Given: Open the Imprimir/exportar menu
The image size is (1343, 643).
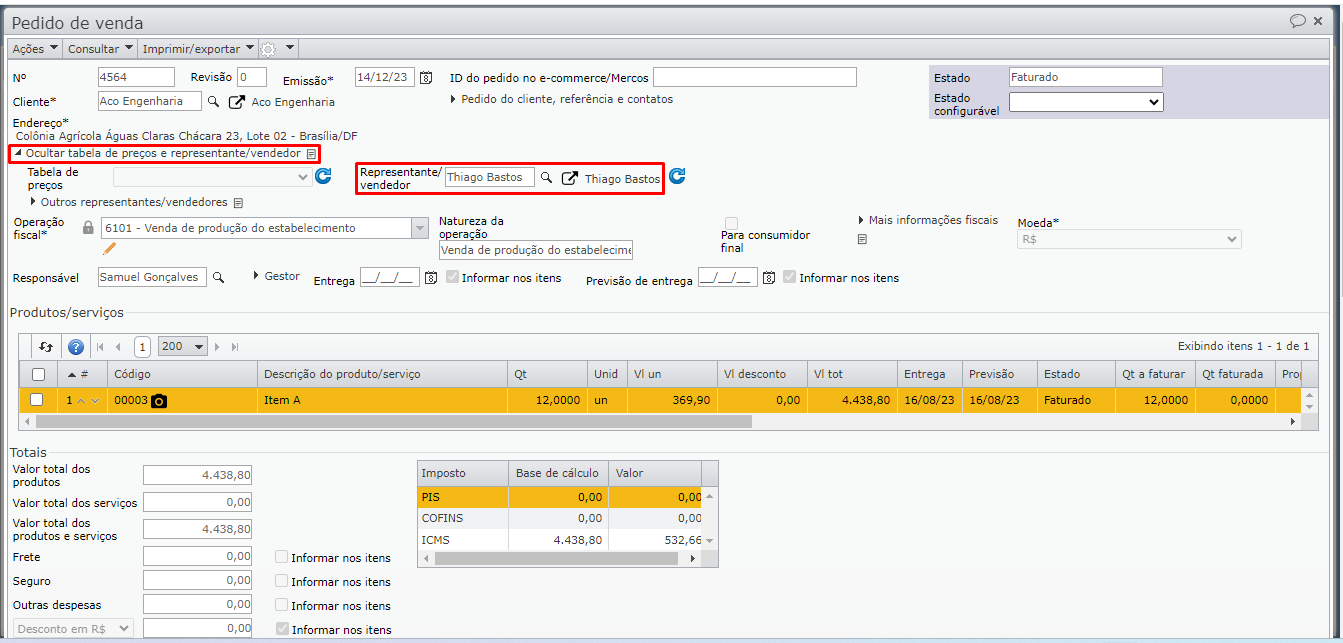Looking at the screenshot, I should [198, 48].
